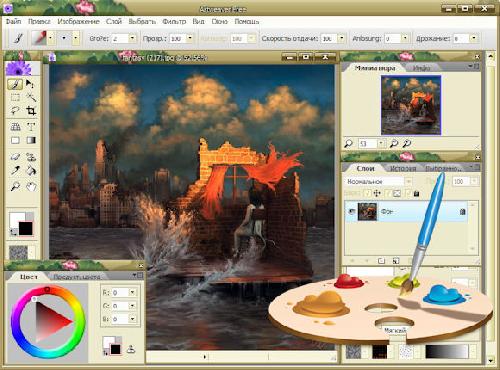
Task: Switch to the История tab
Action: click(x=403, y=168)
